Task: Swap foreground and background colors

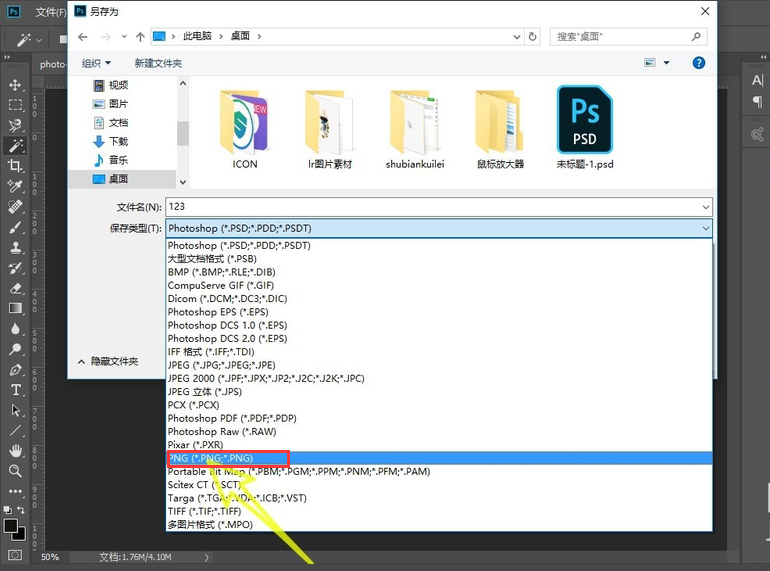Action: coord(21,510)
